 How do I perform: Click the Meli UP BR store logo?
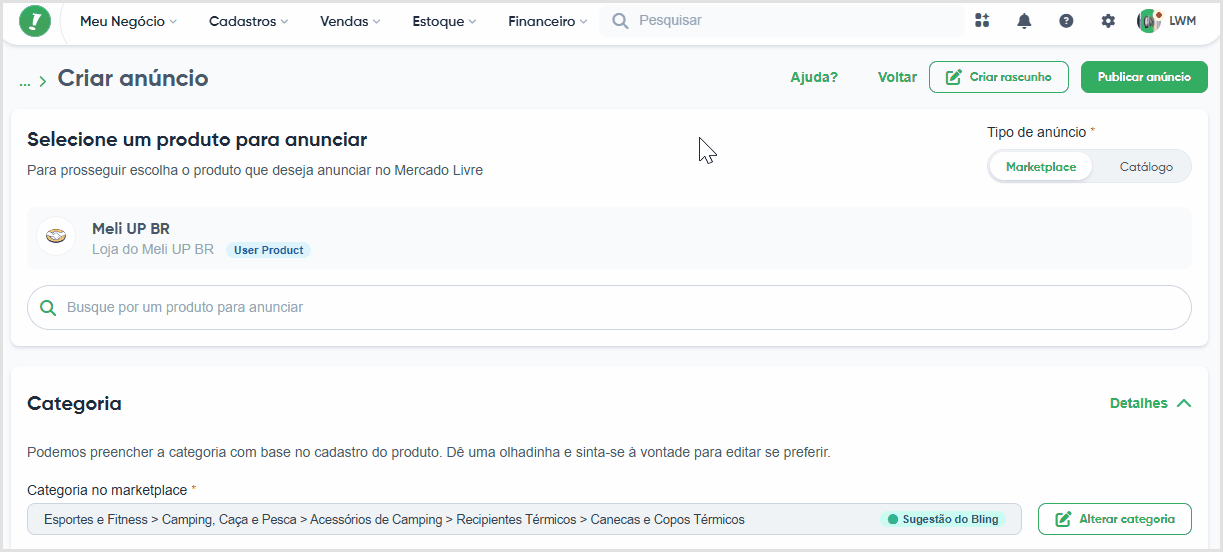pyautogui.click(x=56, y=237)
